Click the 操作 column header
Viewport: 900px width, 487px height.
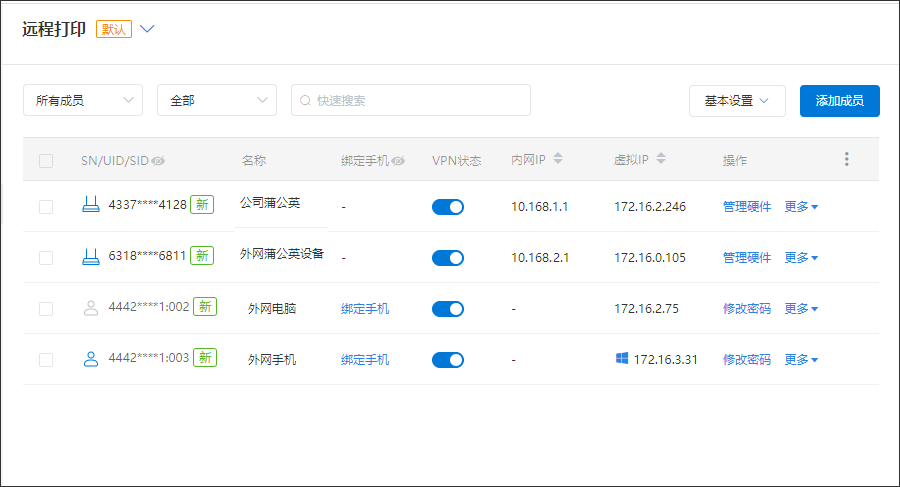pos(735,161)
